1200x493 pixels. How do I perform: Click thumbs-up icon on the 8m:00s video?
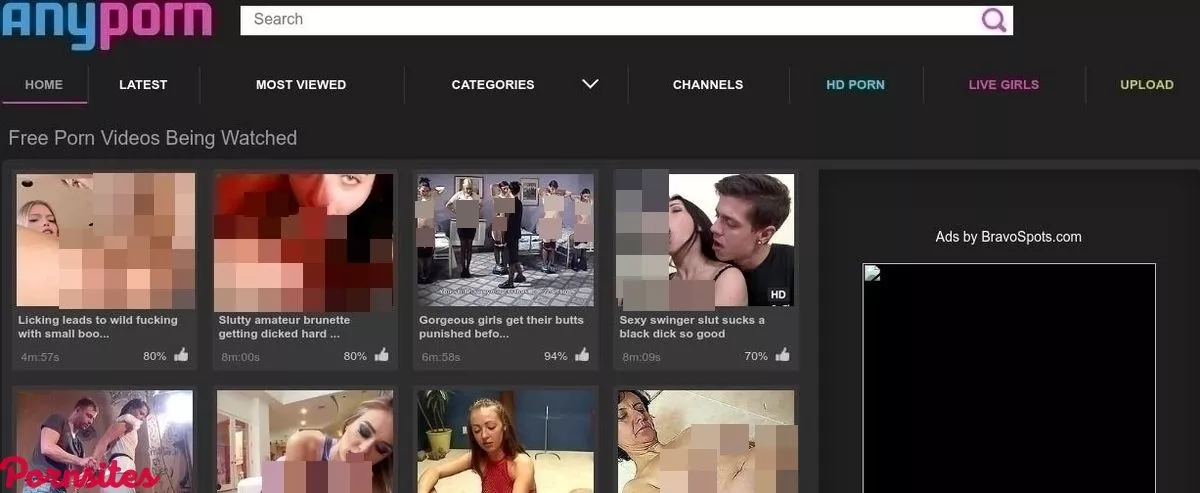click(x=382, y=355)
